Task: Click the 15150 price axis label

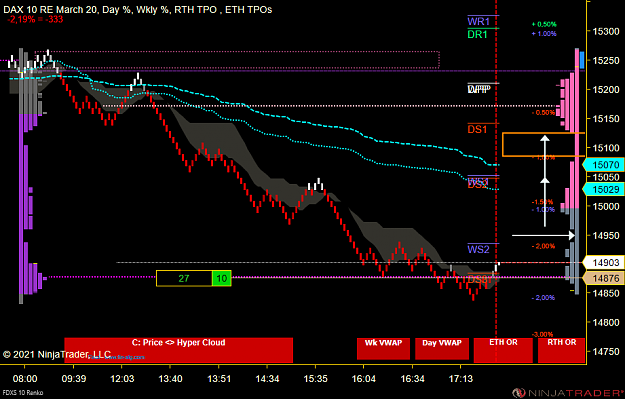Action: (x=606, y=119)
